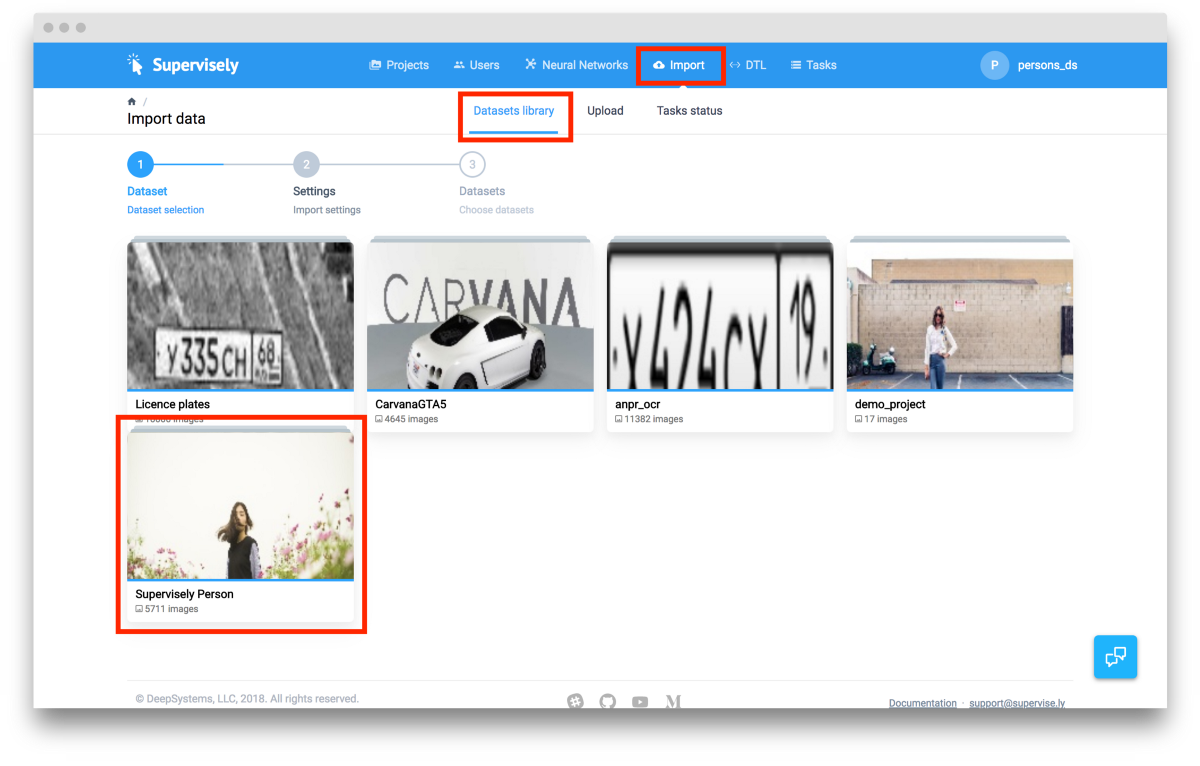
Task: Click the Import data page heading
Action: [166, 119]
